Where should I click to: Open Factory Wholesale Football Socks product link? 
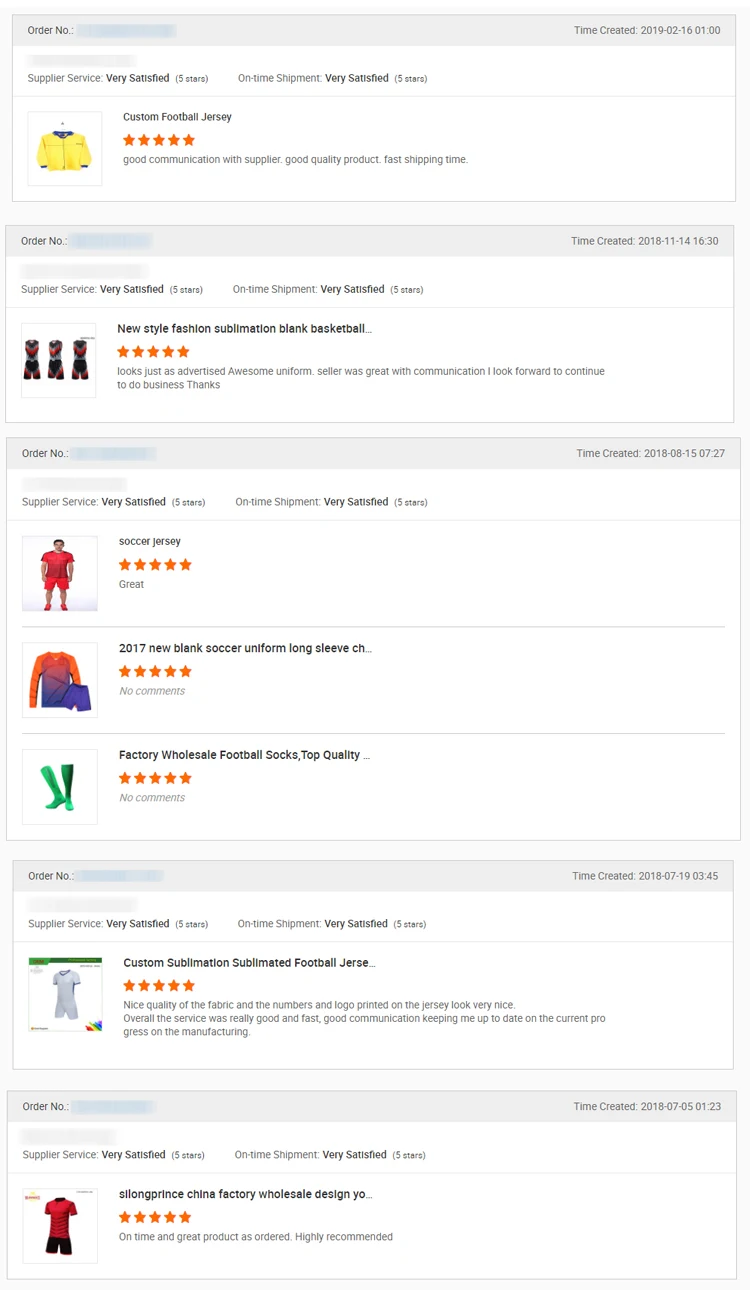[x=244, y=756]
